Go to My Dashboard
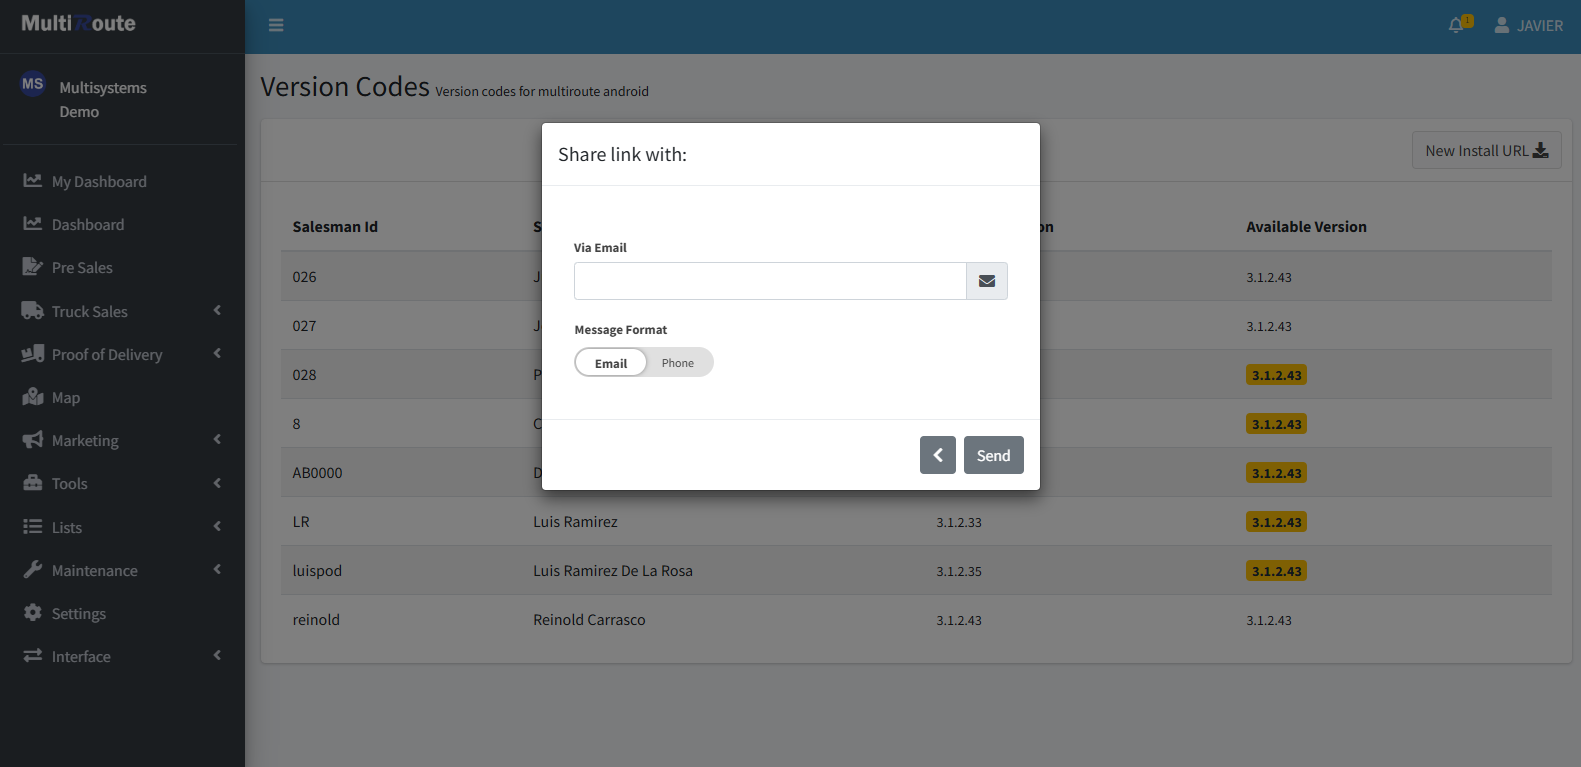Screen dimensions: 1581x767 [x=99, y=181]
